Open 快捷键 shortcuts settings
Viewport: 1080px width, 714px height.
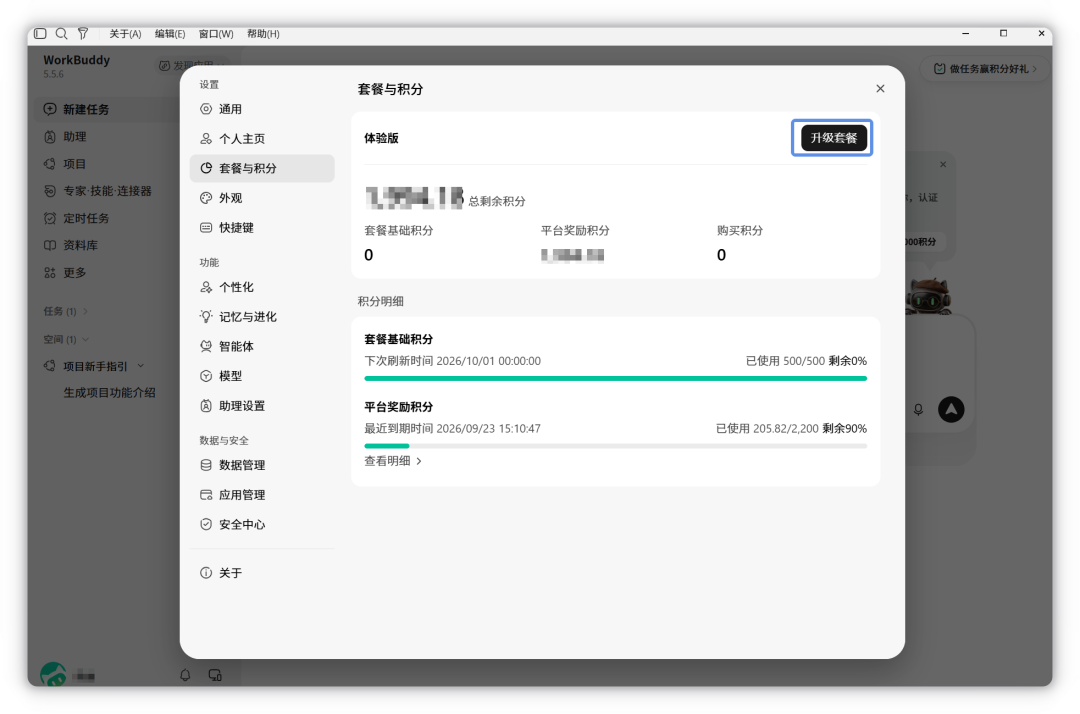tap(262, 227)
